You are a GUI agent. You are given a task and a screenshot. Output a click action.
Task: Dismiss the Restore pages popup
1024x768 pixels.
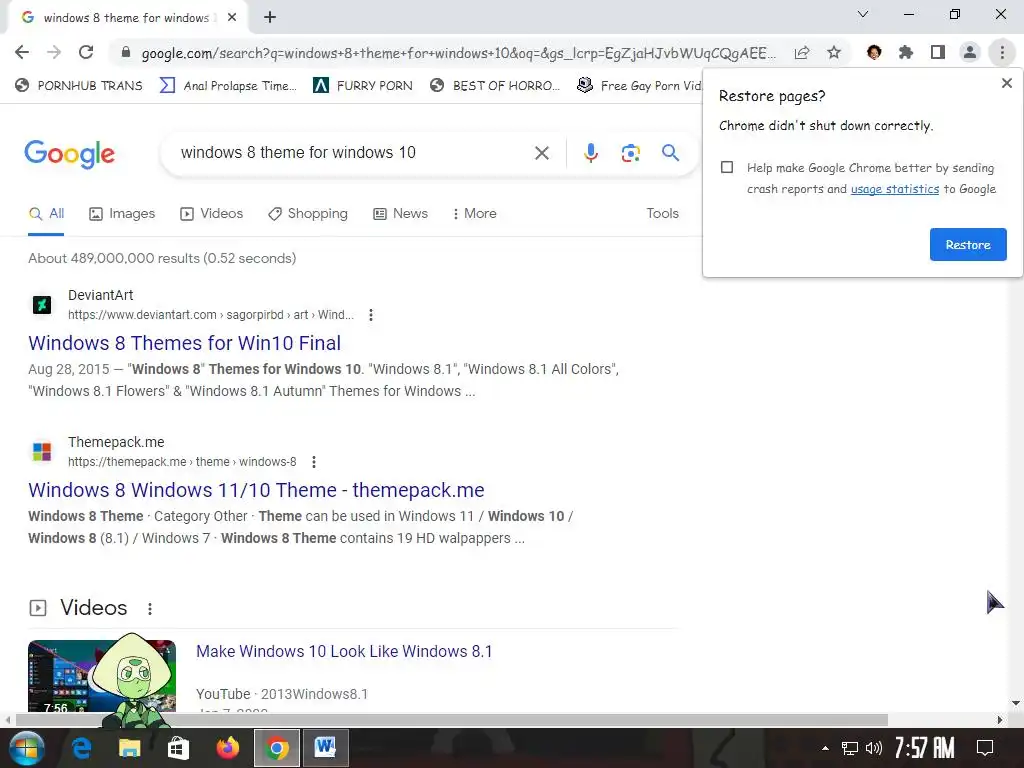1006,83
